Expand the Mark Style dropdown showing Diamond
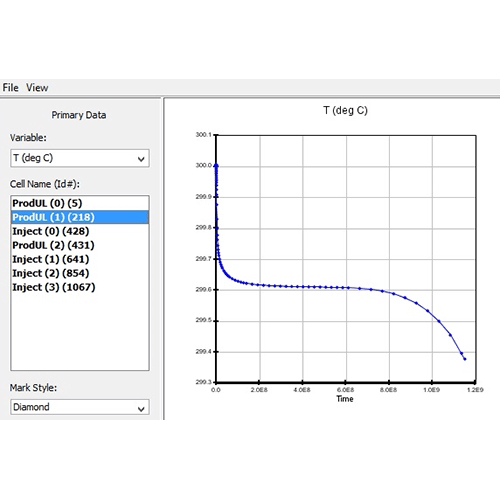The height and width of the screenshot is (500, 500). (x=80, y=407)
